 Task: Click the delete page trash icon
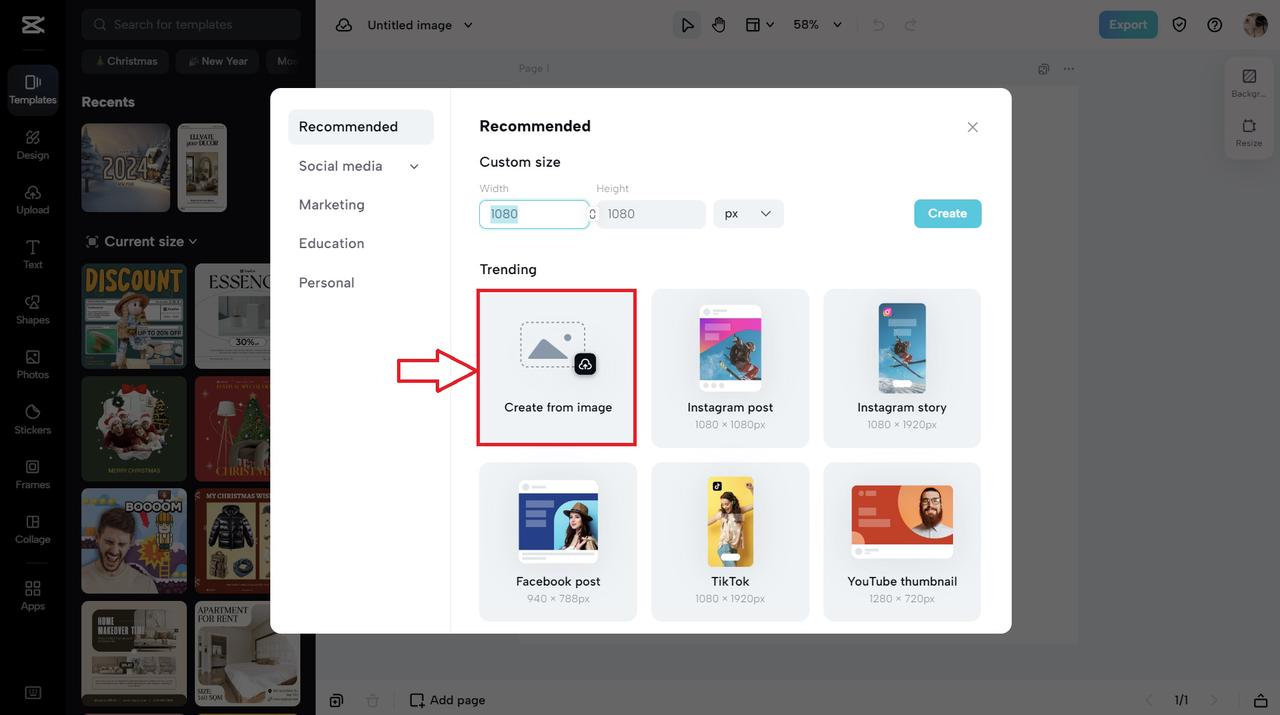(x=372, y=700)
